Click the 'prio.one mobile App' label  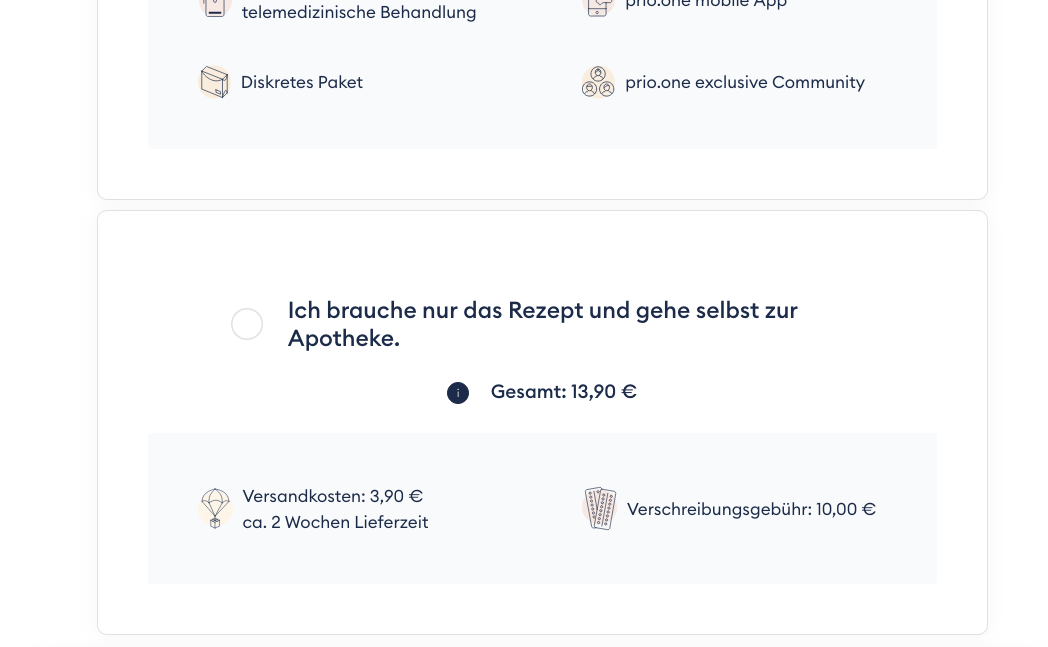706,4
